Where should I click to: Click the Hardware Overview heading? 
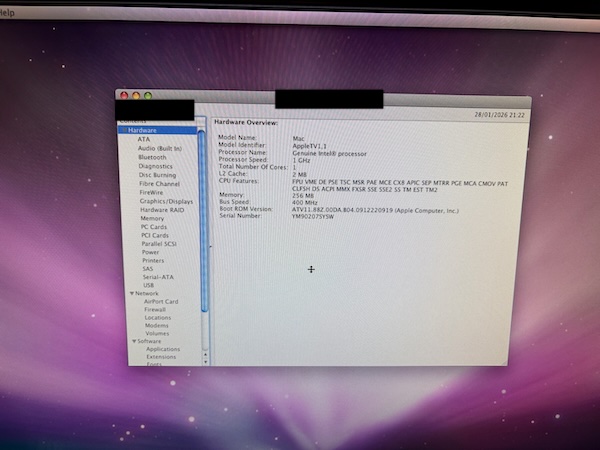tap(246, 122)
